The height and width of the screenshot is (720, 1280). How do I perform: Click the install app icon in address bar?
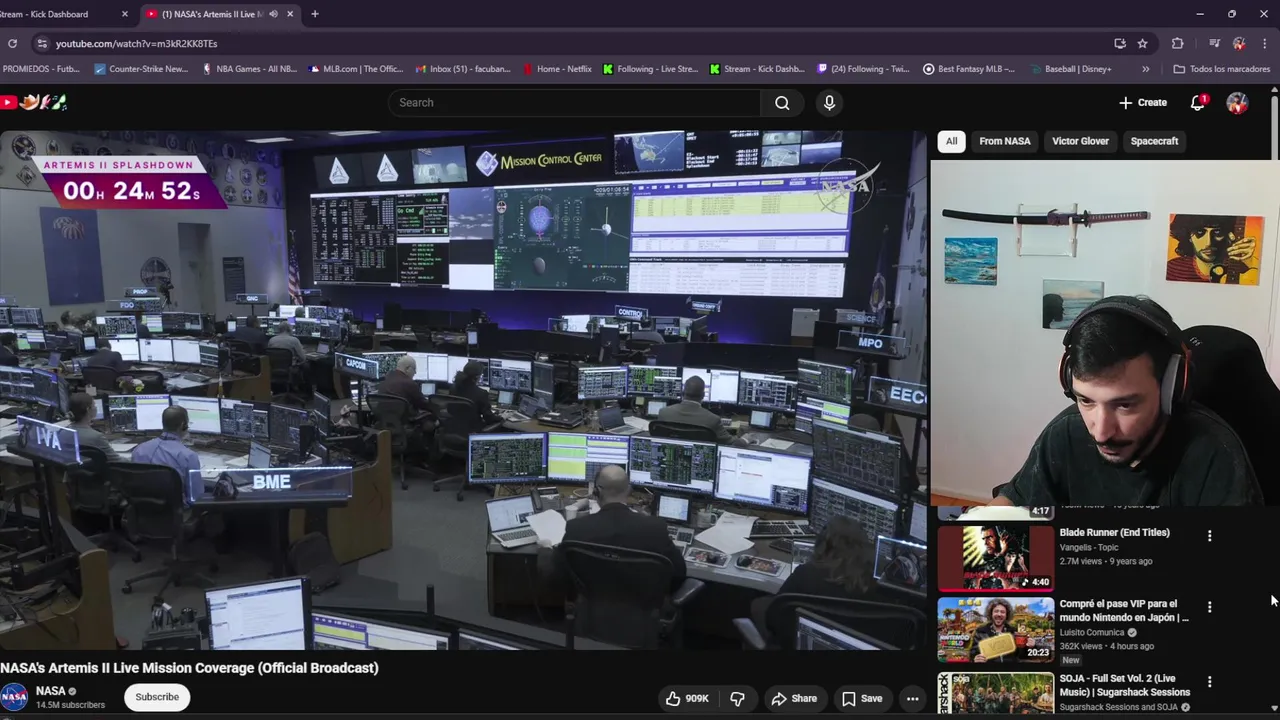[1120, 43]
